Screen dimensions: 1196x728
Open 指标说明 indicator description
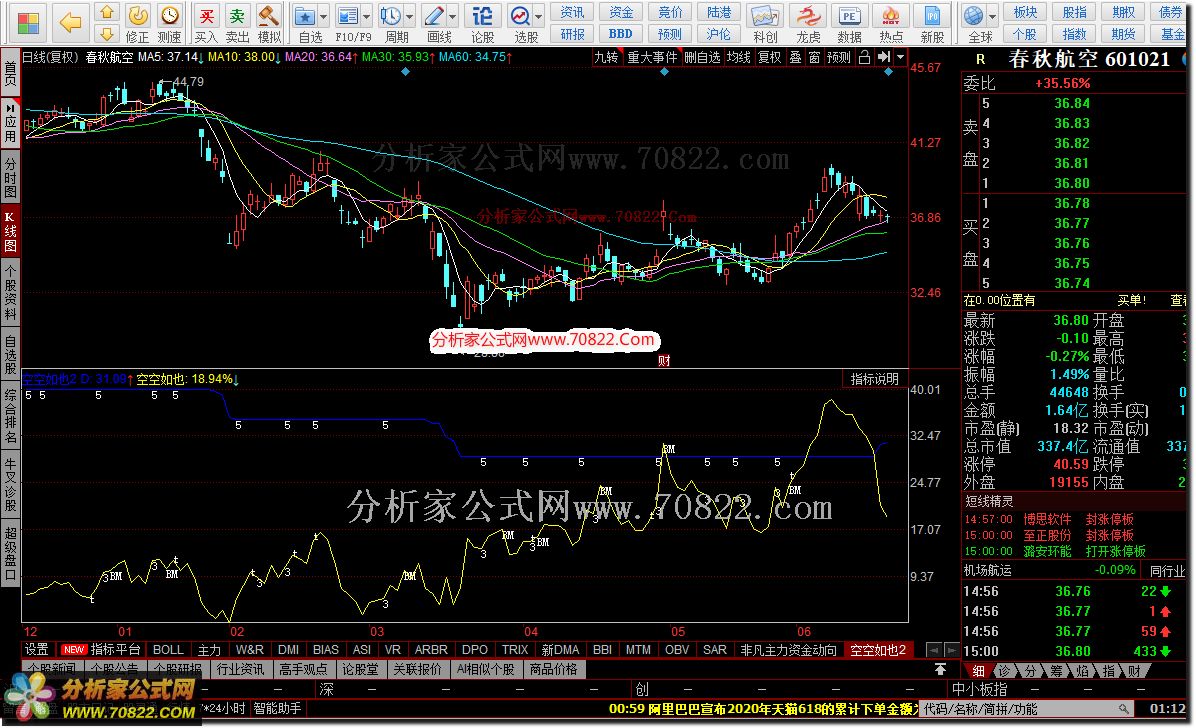pos(875,378)
